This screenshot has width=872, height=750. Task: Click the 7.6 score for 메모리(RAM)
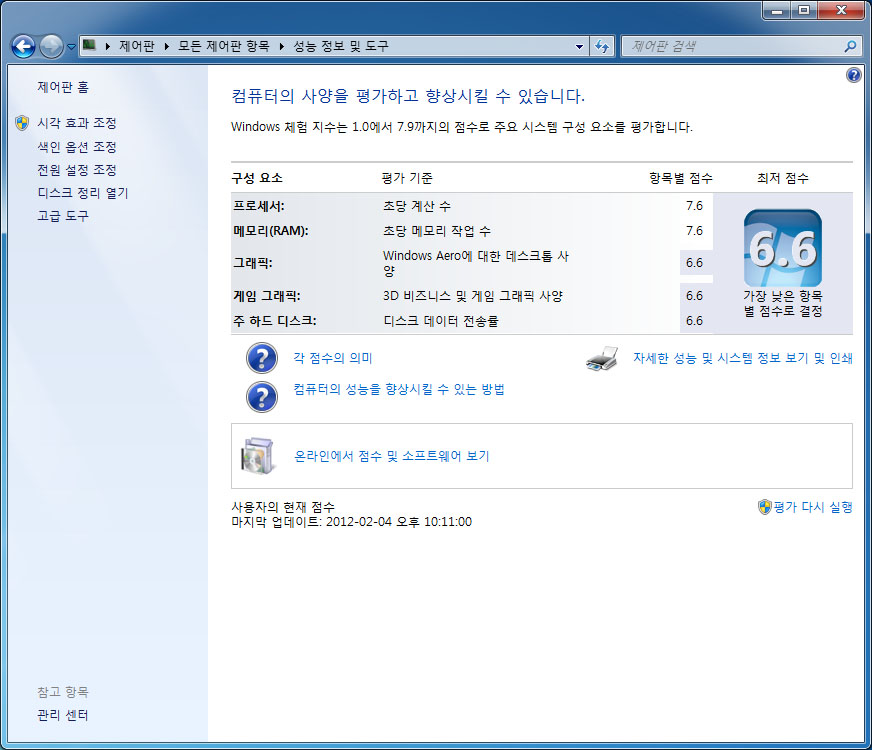coord(694,231)
